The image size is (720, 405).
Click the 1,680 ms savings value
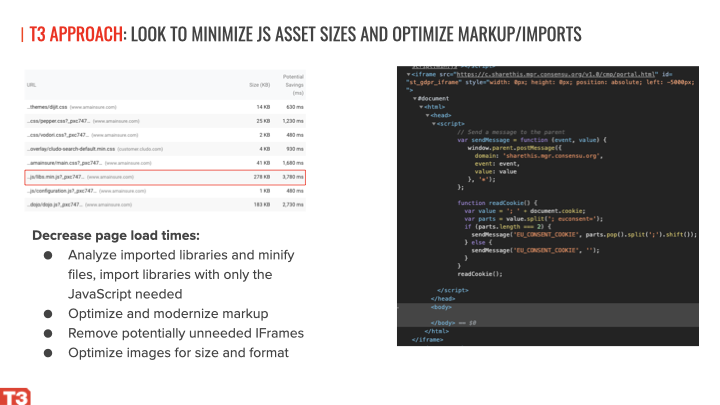(x=293, y=163)
